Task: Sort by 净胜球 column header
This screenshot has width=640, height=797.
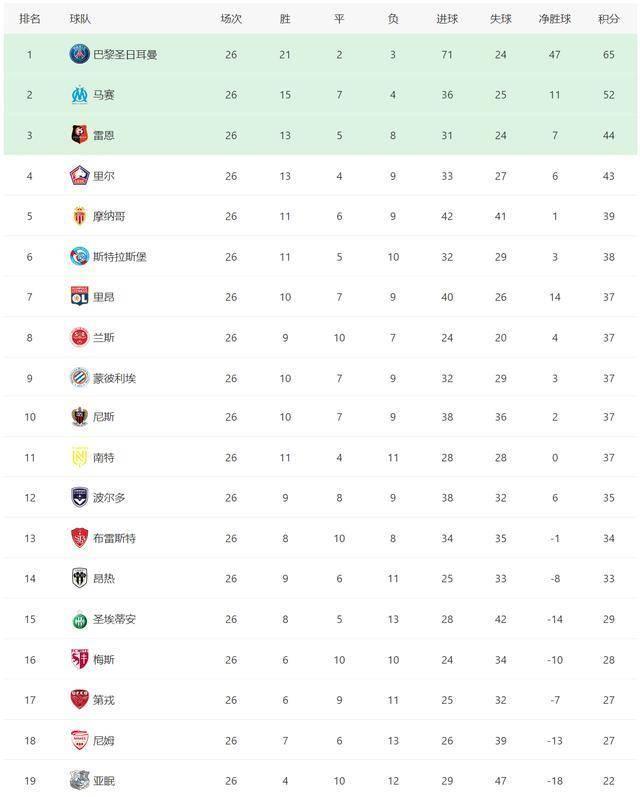Action: point(555,19)
